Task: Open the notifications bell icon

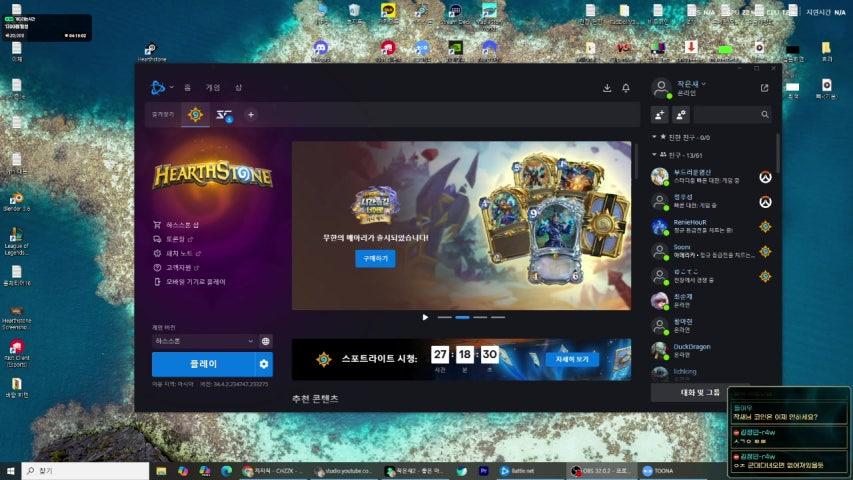Action: (626, 88)
